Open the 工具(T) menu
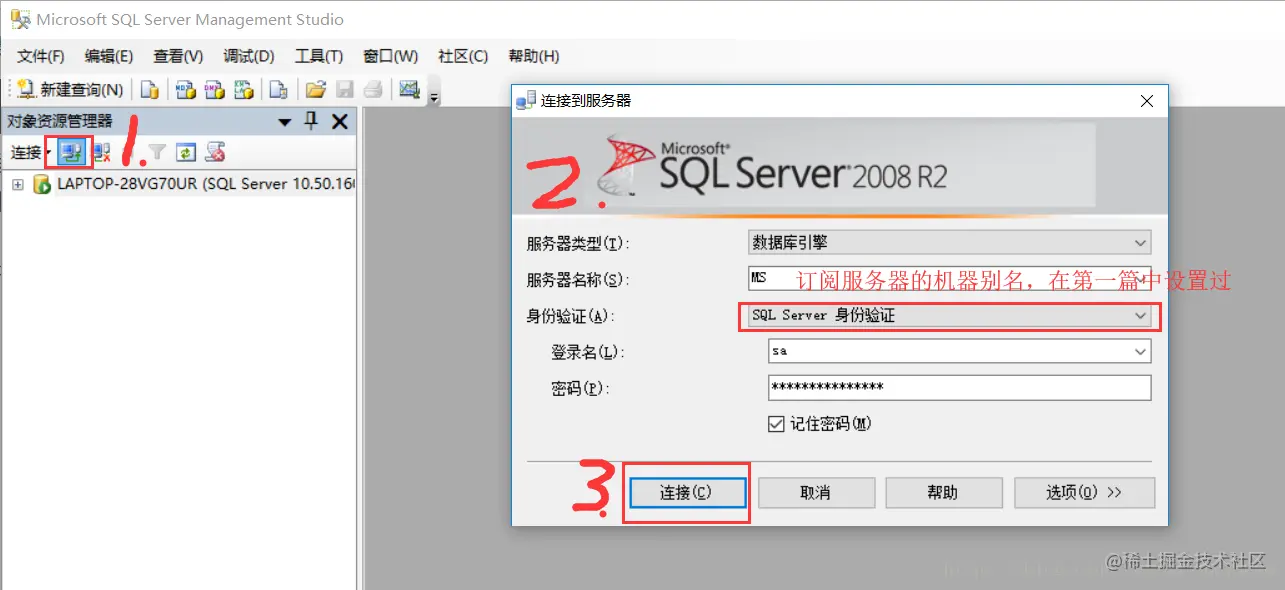The image size is (1285, 590). click(319, 56)
